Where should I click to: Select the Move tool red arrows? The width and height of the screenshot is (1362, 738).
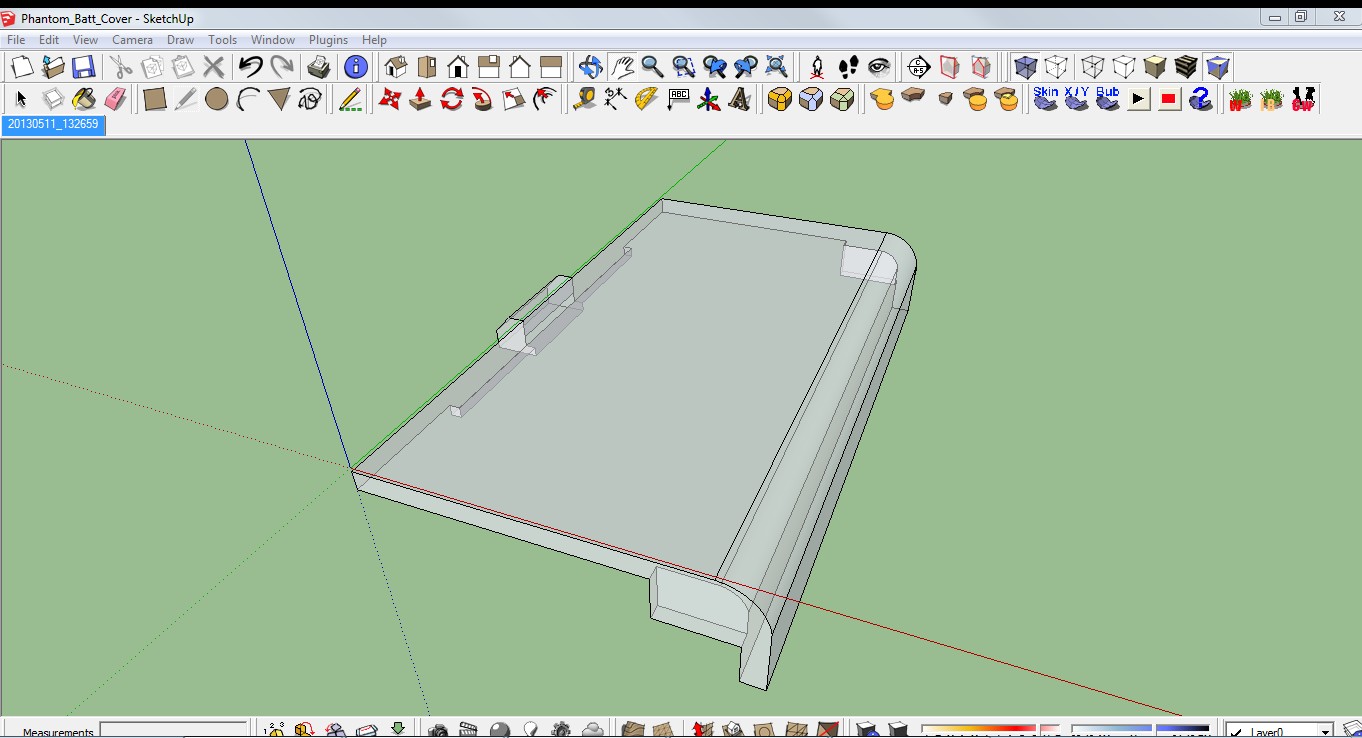coord(390,99)
